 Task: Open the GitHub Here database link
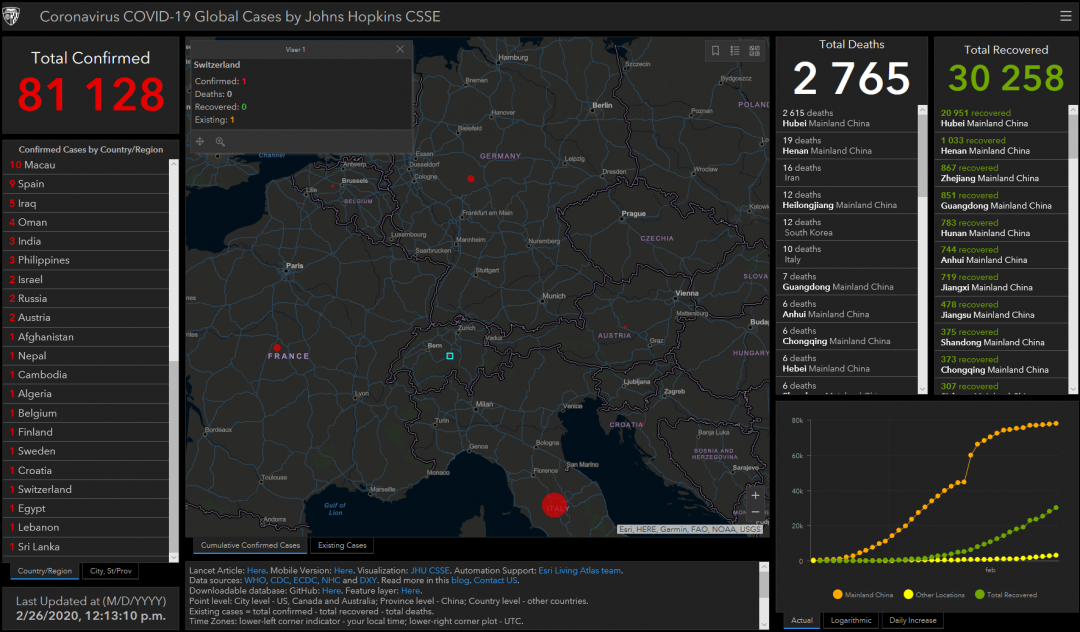[331, 591]
